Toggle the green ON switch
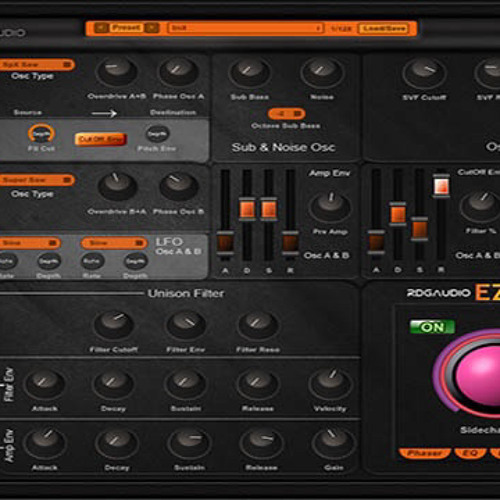This screenshot has height=500, width=500. [x=432, y=327]
